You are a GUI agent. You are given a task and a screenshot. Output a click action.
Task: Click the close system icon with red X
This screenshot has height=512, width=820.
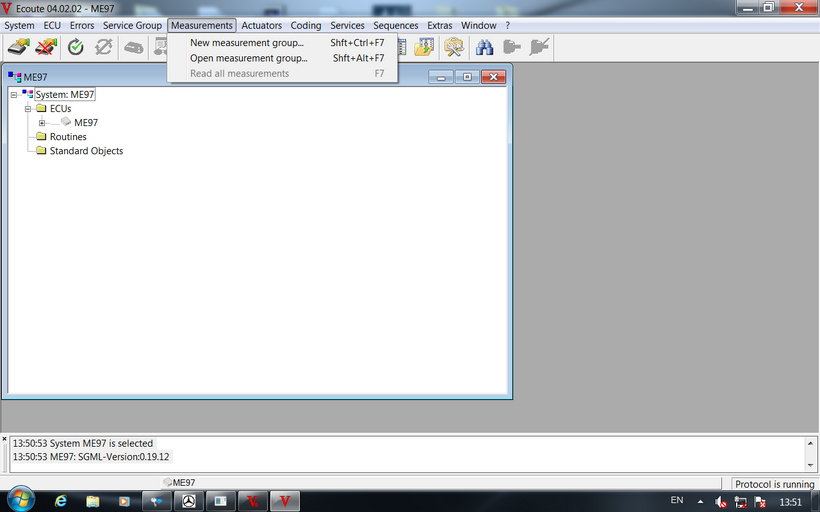point(46,47)
